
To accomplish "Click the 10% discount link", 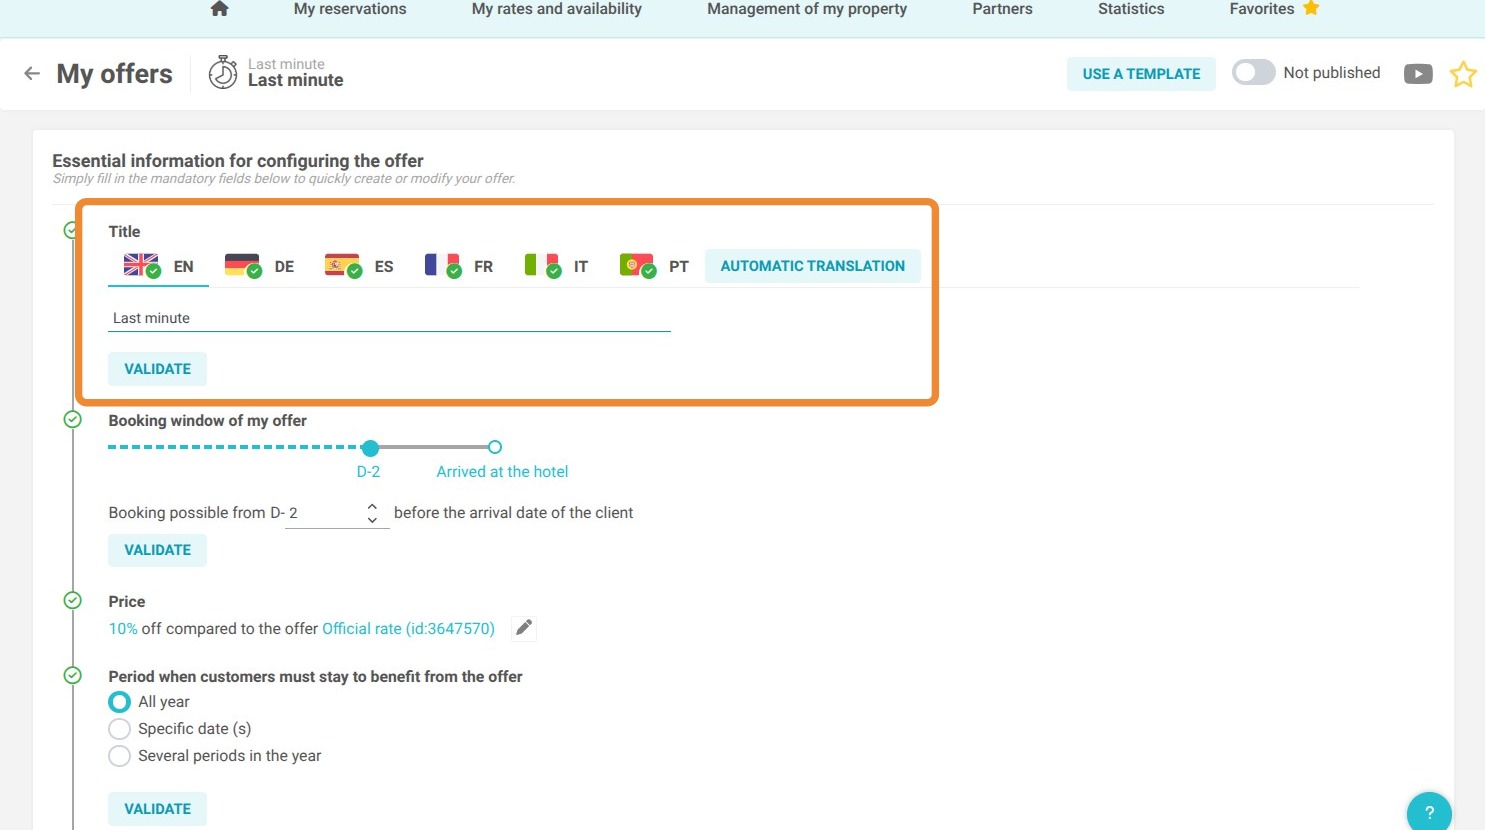I will click(123, 628).
